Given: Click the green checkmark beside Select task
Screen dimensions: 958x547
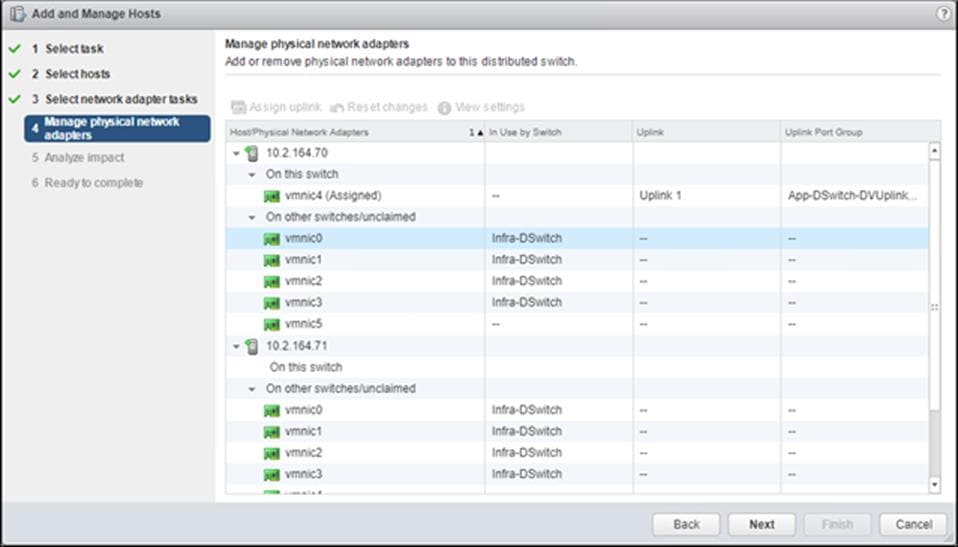Looking at the screenshot, I should [x=15, y=48].
